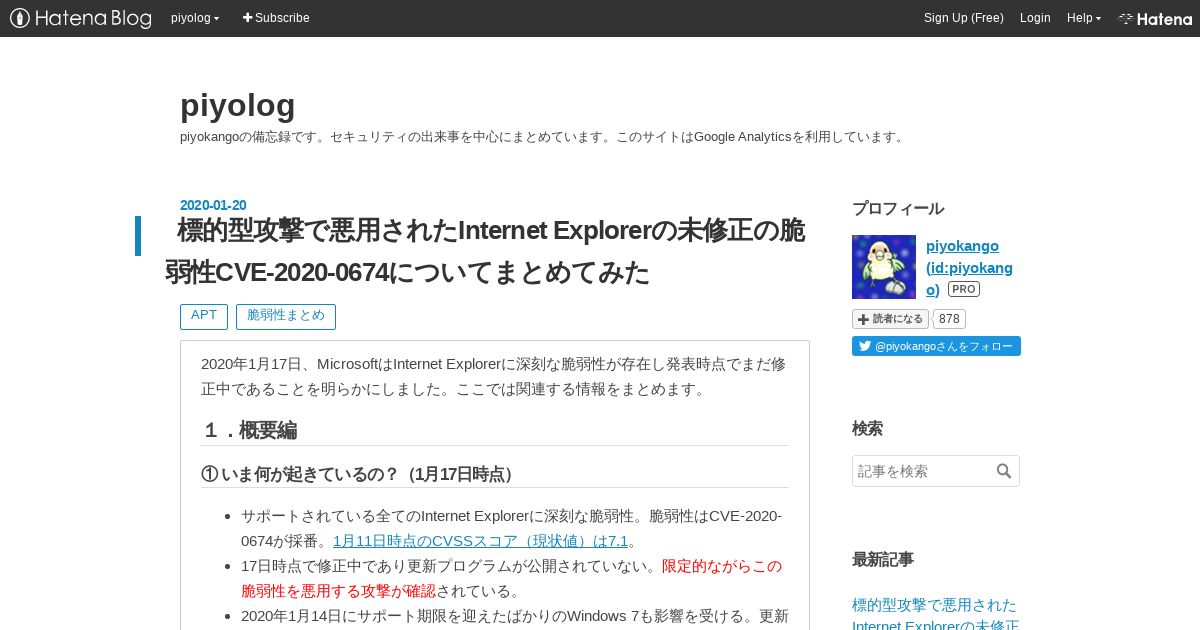Go to the piyolog blog title
This screenshot has height=630, width=1200.
point(238,105)
